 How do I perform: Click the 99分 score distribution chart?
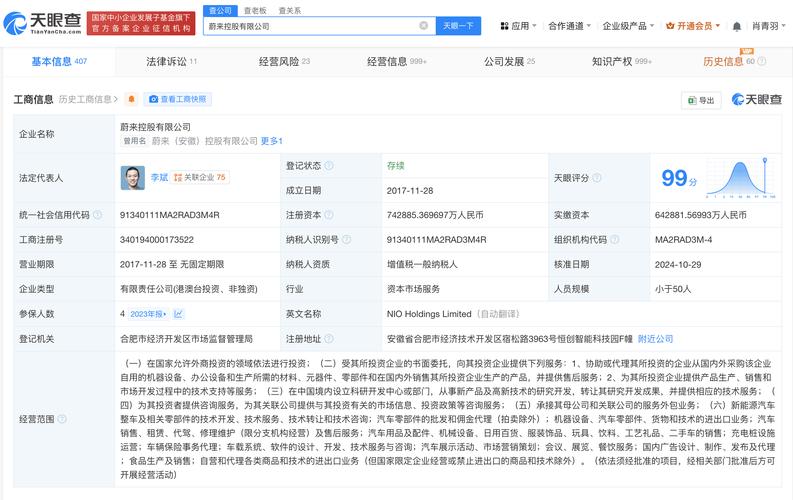740,177
